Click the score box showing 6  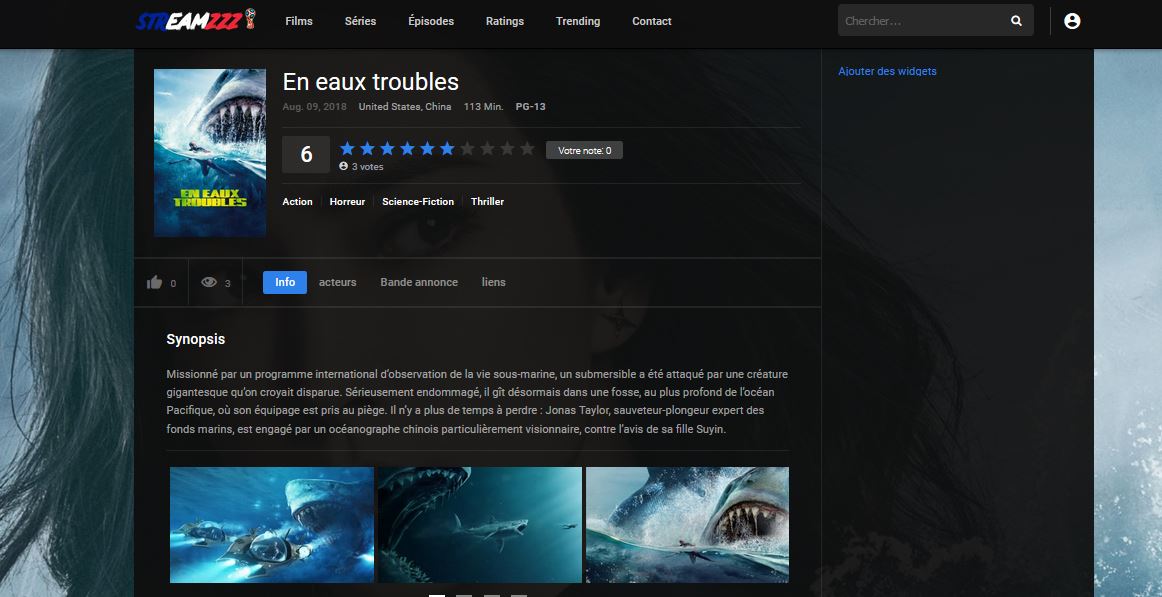tap(306, 155)
